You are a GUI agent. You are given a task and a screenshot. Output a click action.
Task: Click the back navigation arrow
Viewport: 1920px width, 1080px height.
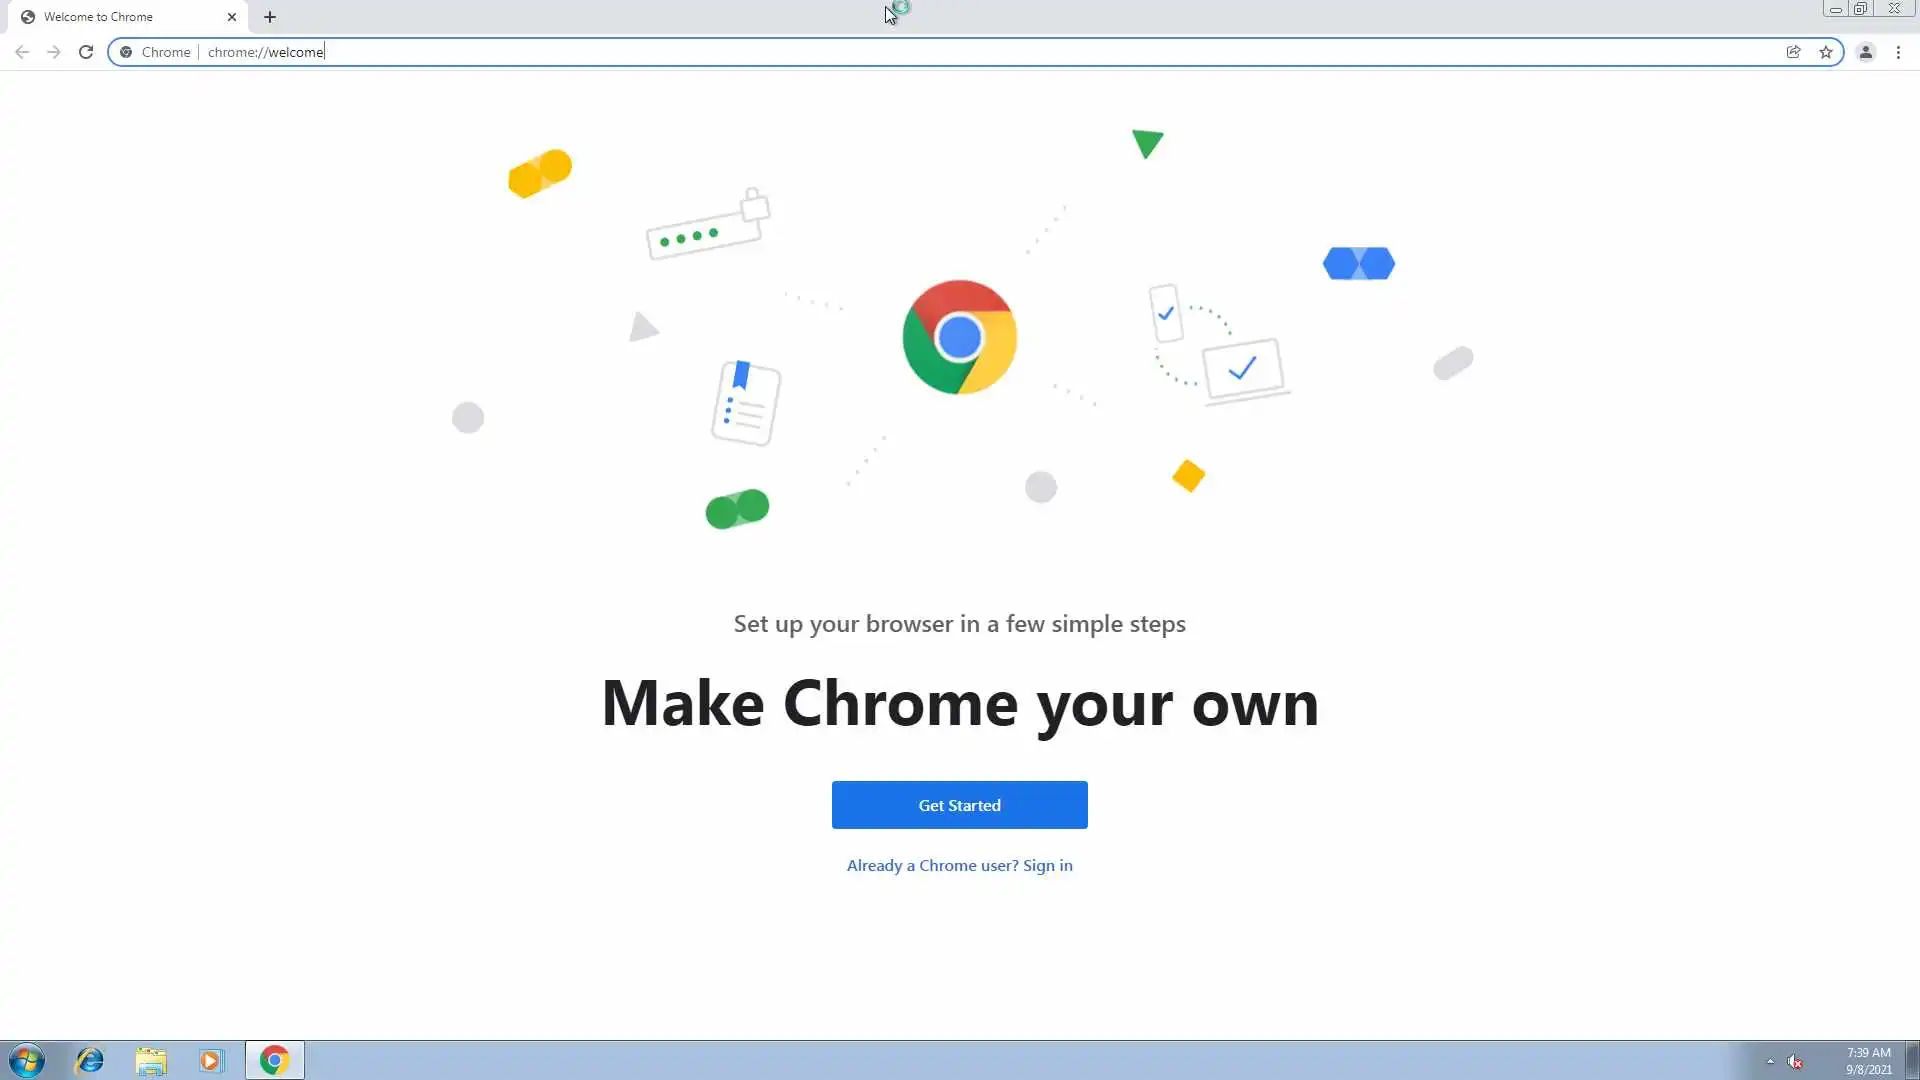(x=22, y=52)
